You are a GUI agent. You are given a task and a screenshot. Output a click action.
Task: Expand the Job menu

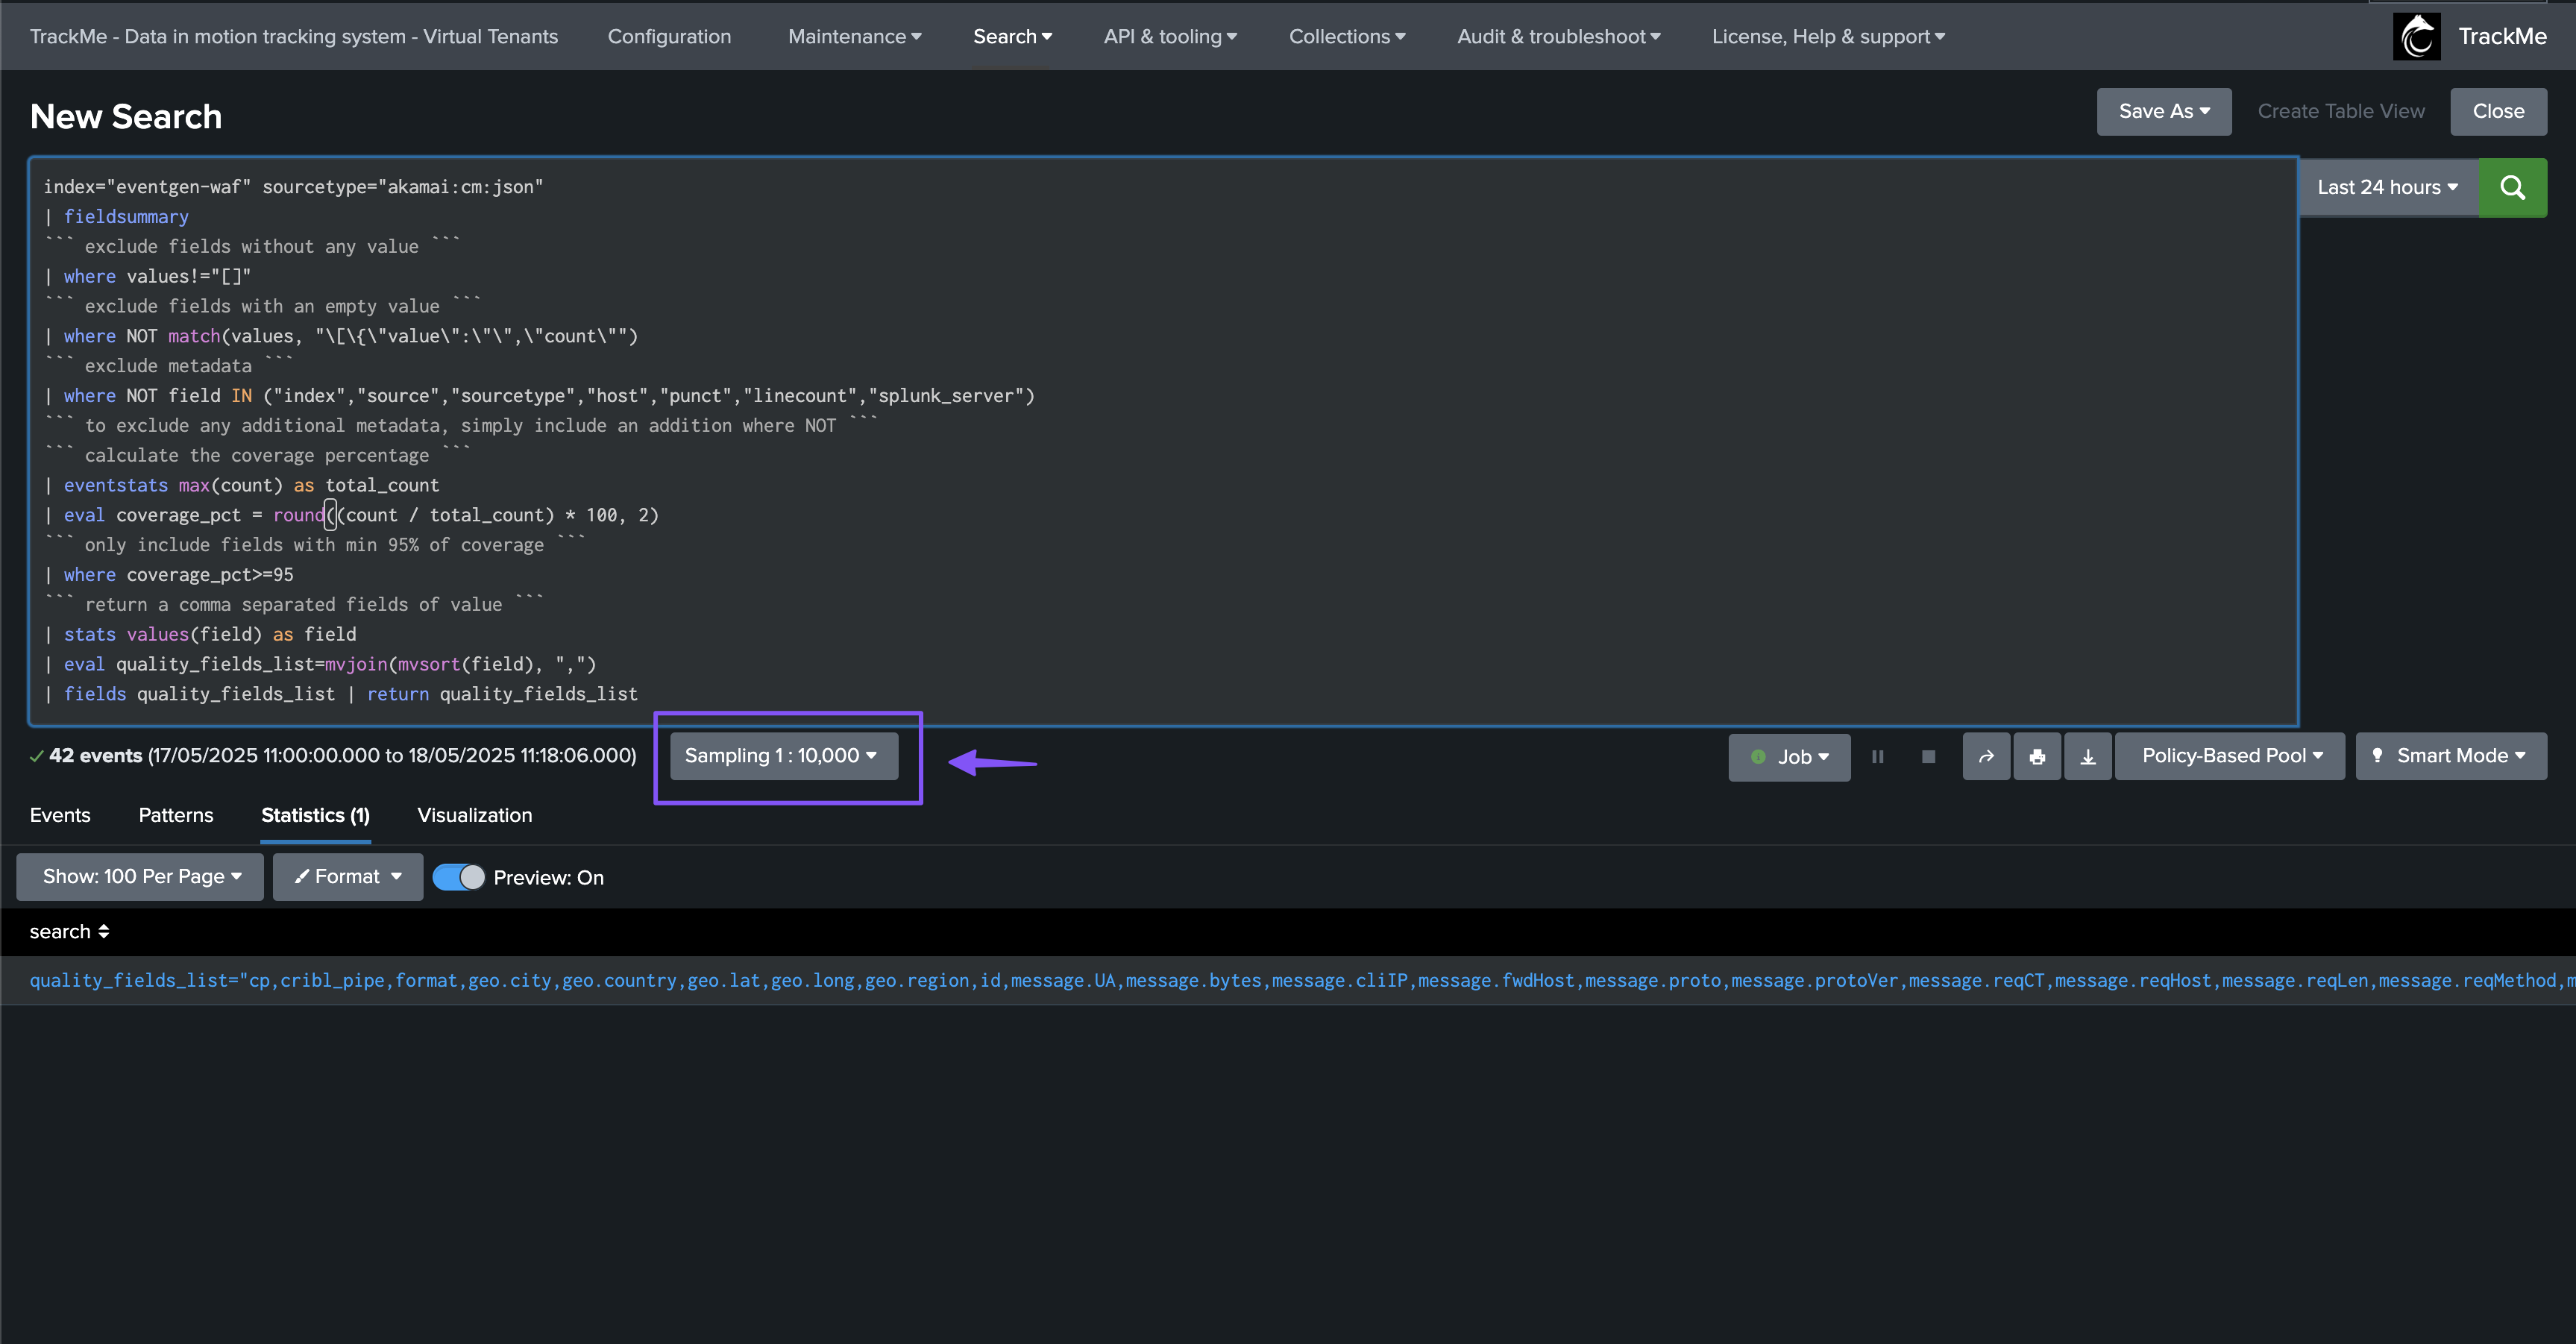[1789, 757]
